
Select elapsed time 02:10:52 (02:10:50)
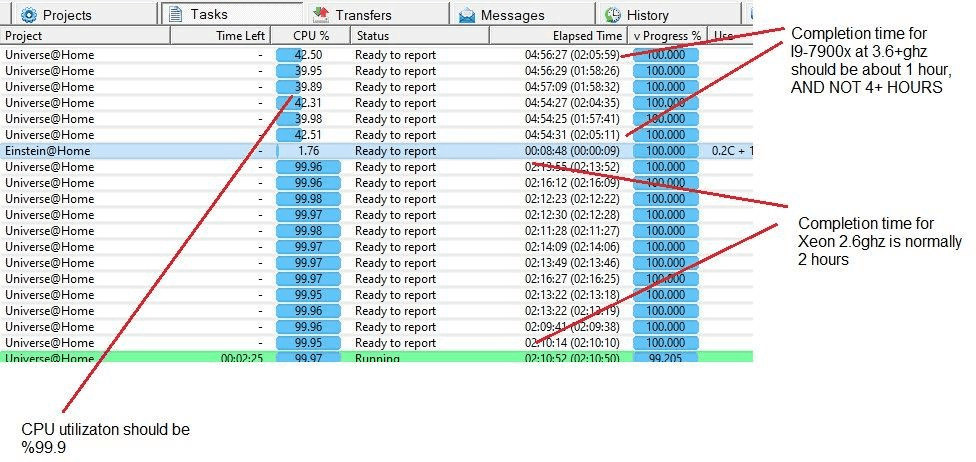(573, 358)
